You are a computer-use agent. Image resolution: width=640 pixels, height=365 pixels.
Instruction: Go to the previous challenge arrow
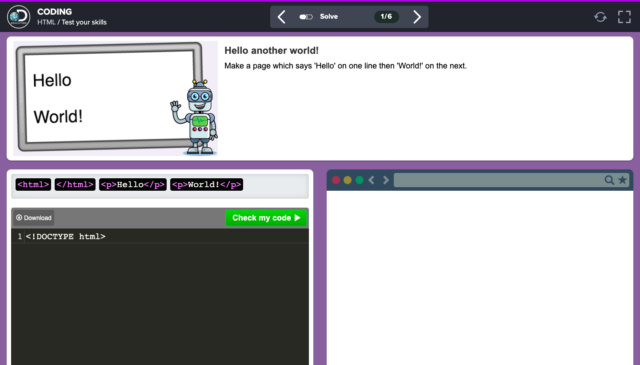[282, 17]
